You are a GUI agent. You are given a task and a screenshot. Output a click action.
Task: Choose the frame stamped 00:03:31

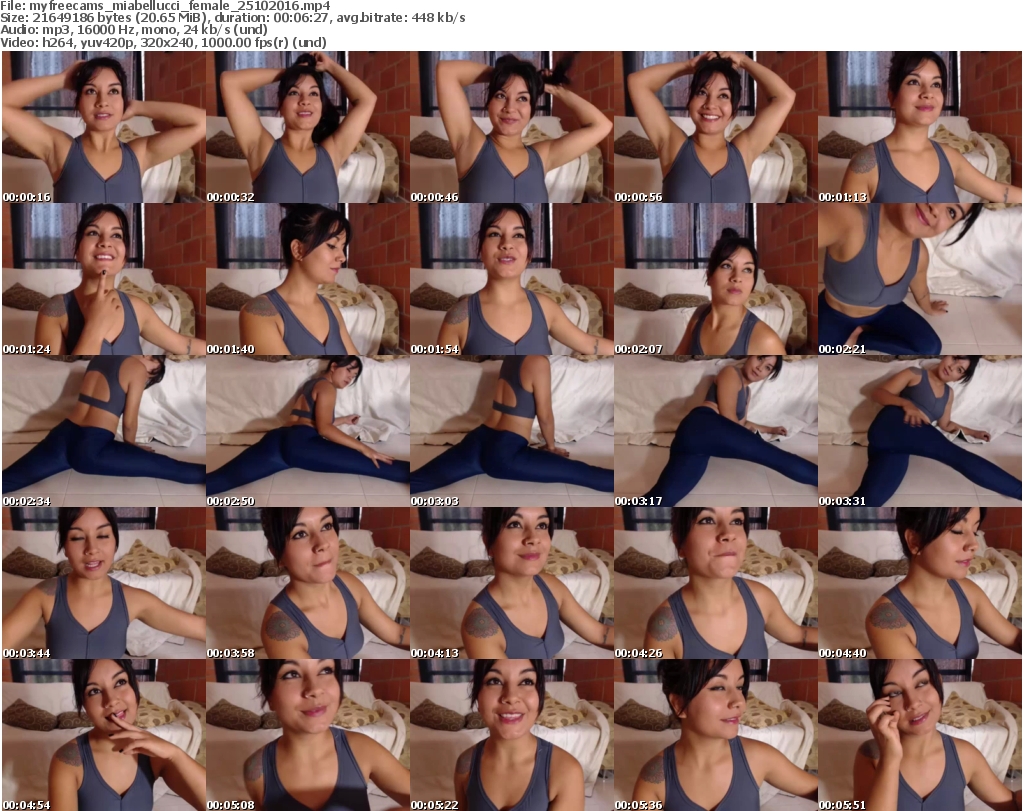(x=920, y=432)
